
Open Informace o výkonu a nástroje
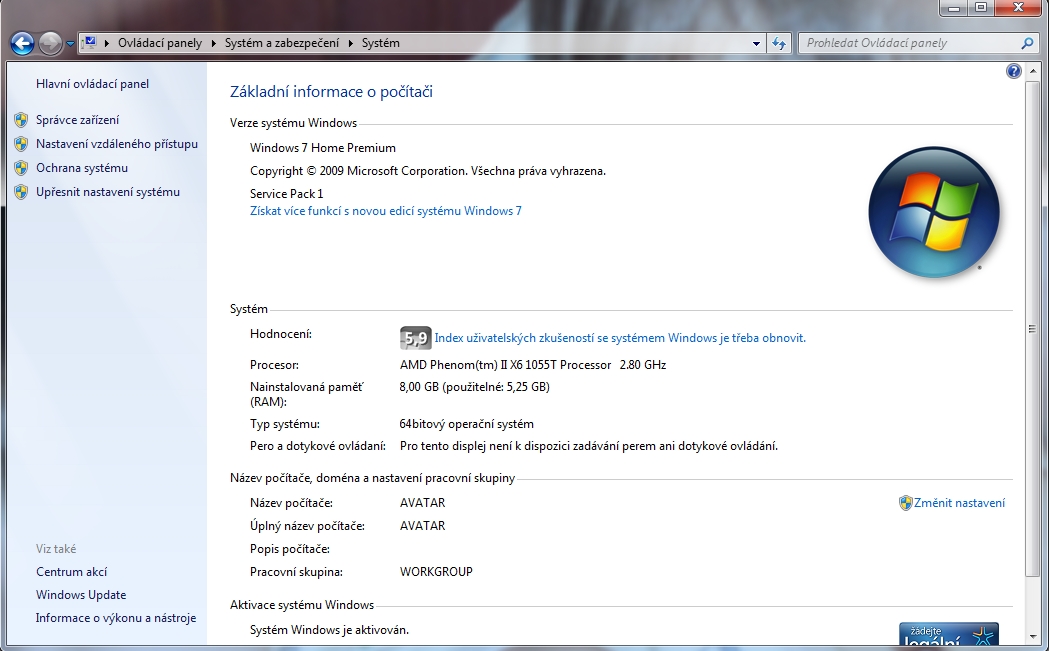116,618
